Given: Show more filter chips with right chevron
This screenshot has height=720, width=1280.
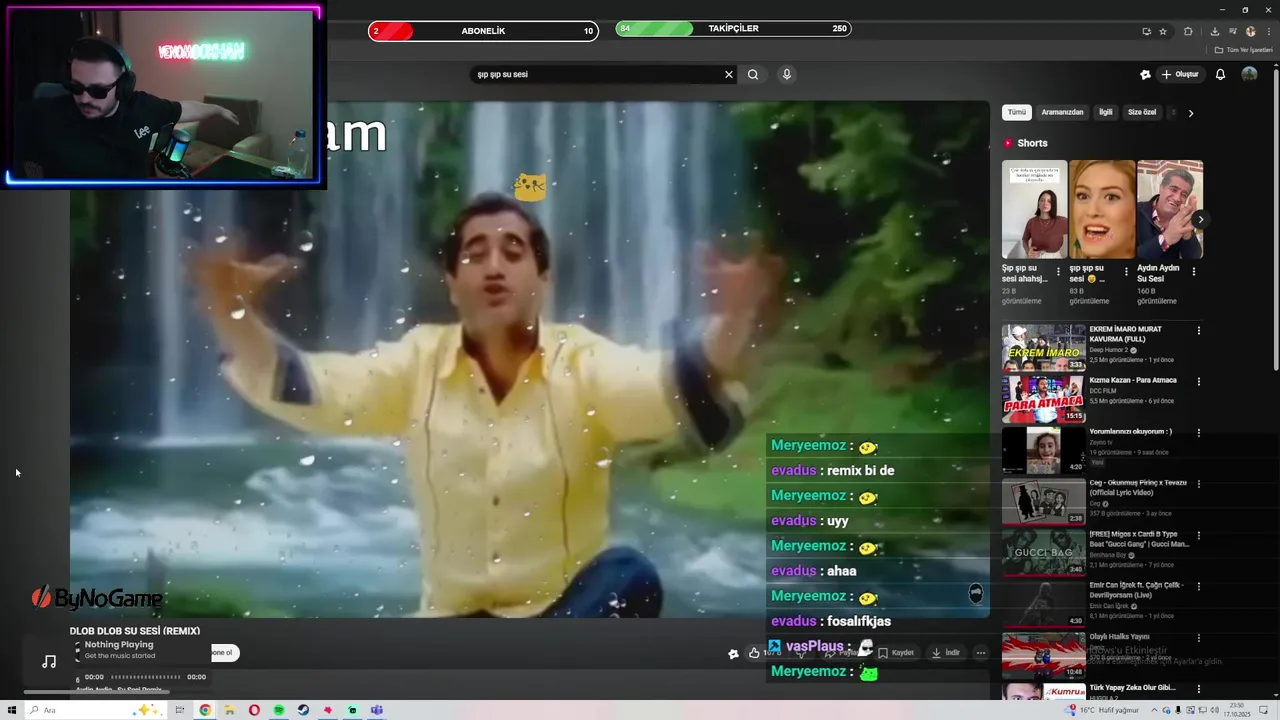Looking at the screenshot, I should (1190, 113).
